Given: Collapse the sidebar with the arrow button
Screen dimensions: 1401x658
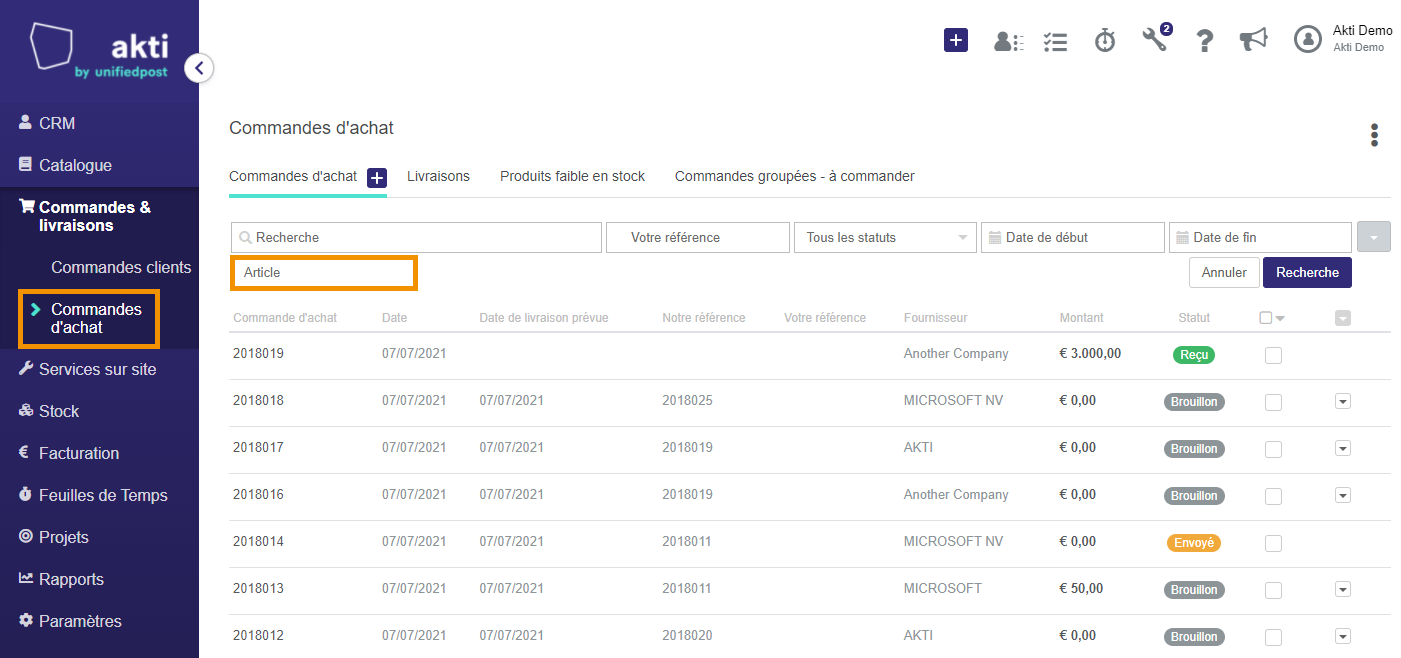Looking at the screenshot, I should tap(199, 68).
